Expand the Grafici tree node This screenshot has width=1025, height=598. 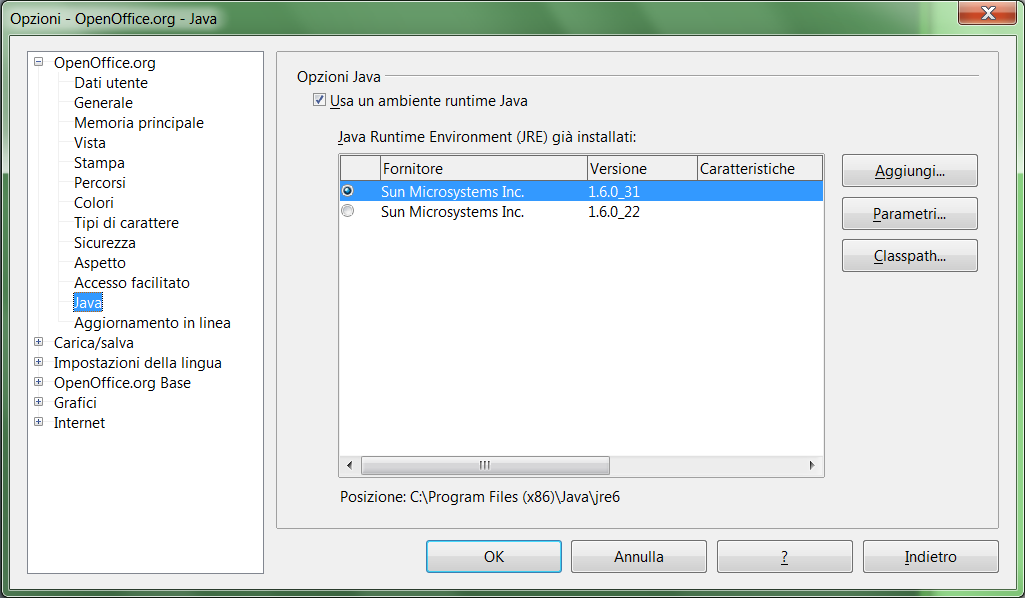pos(39,402)
